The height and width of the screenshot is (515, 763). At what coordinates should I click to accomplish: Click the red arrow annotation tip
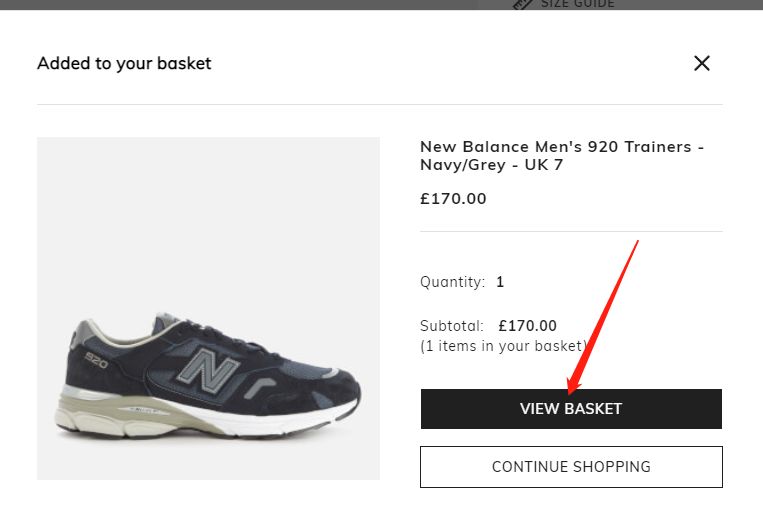tap(572, 391)
